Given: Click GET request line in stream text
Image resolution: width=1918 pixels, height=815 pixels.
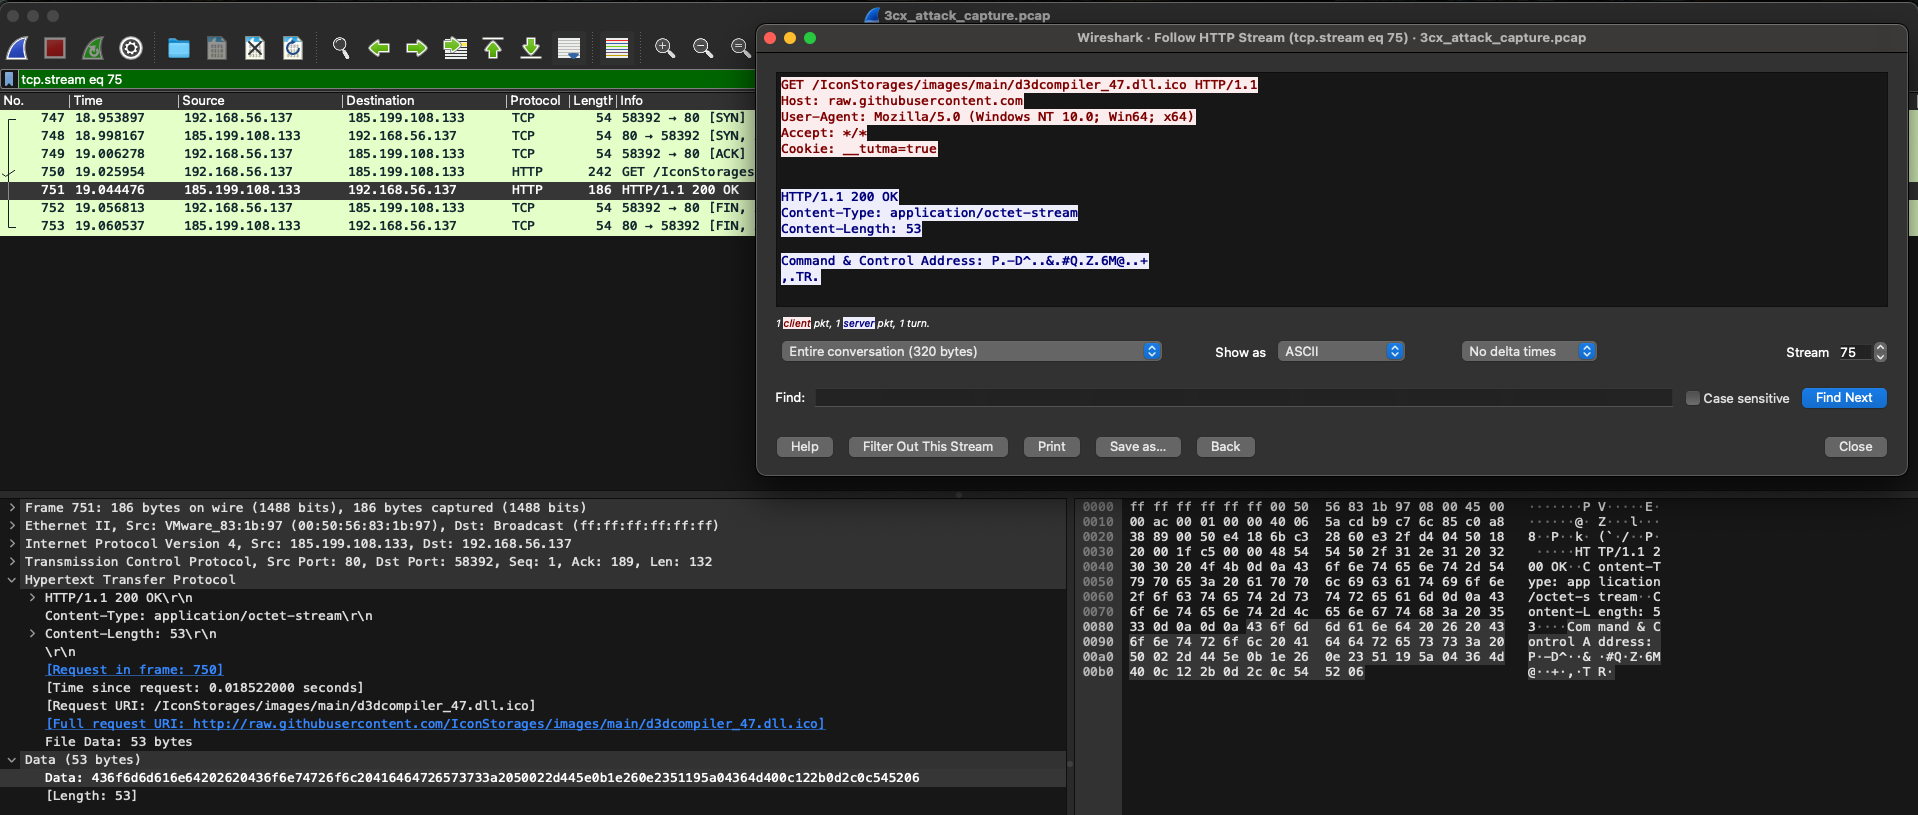Looking at the screenshot, I should point(1019,85).
